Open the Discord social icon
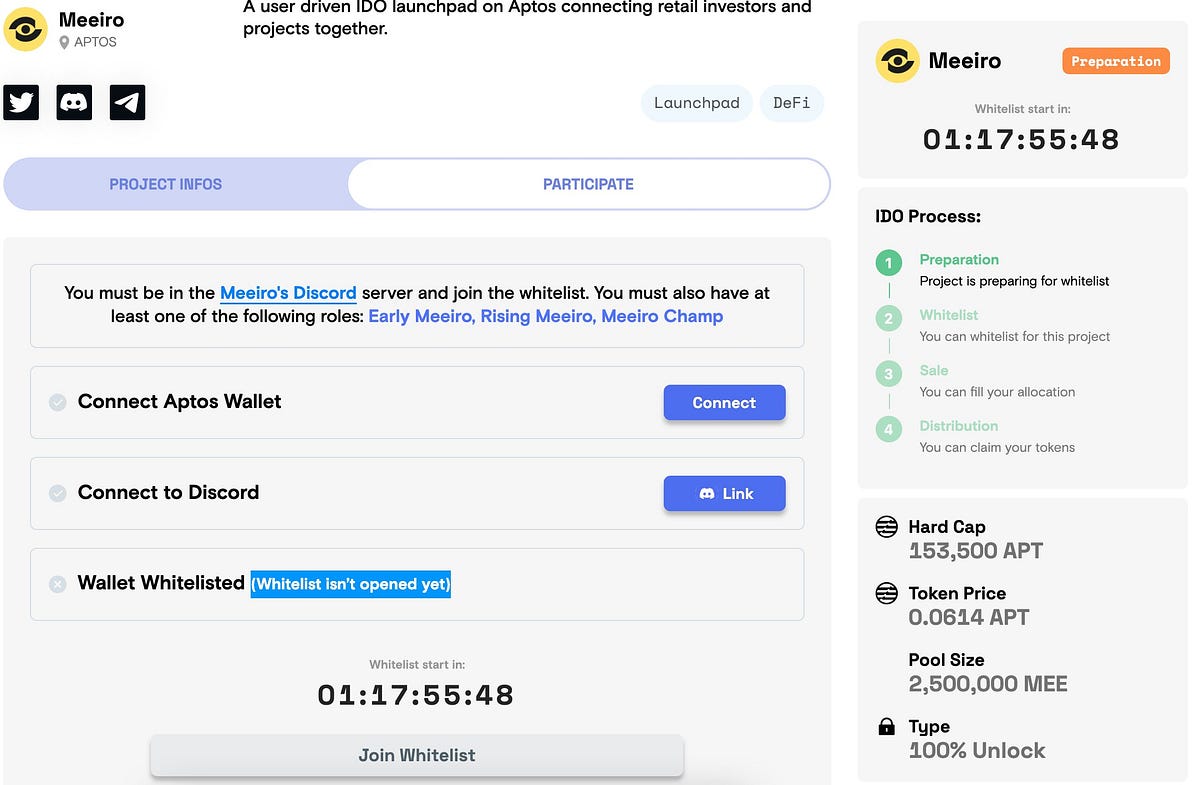Image resolution: width=1200 pixels, height=785 pixels. pos(74,101)
